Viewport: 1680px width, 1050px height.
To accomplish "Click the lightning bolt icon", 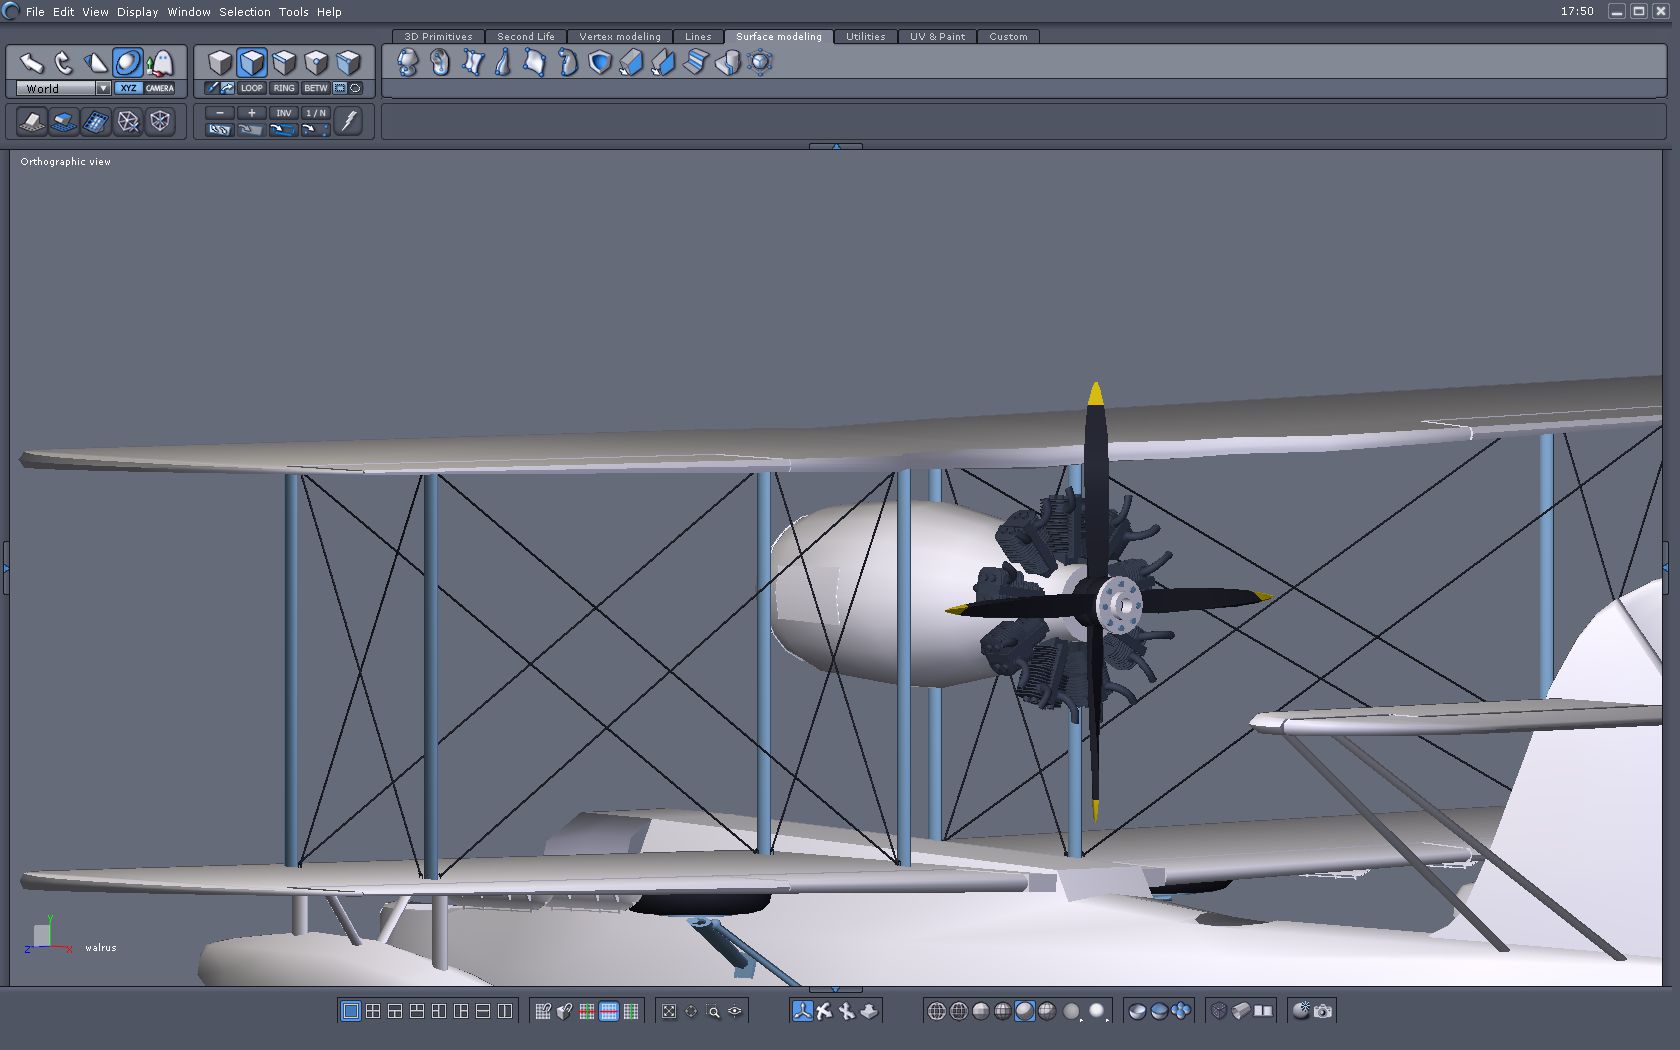I will 348,121.
